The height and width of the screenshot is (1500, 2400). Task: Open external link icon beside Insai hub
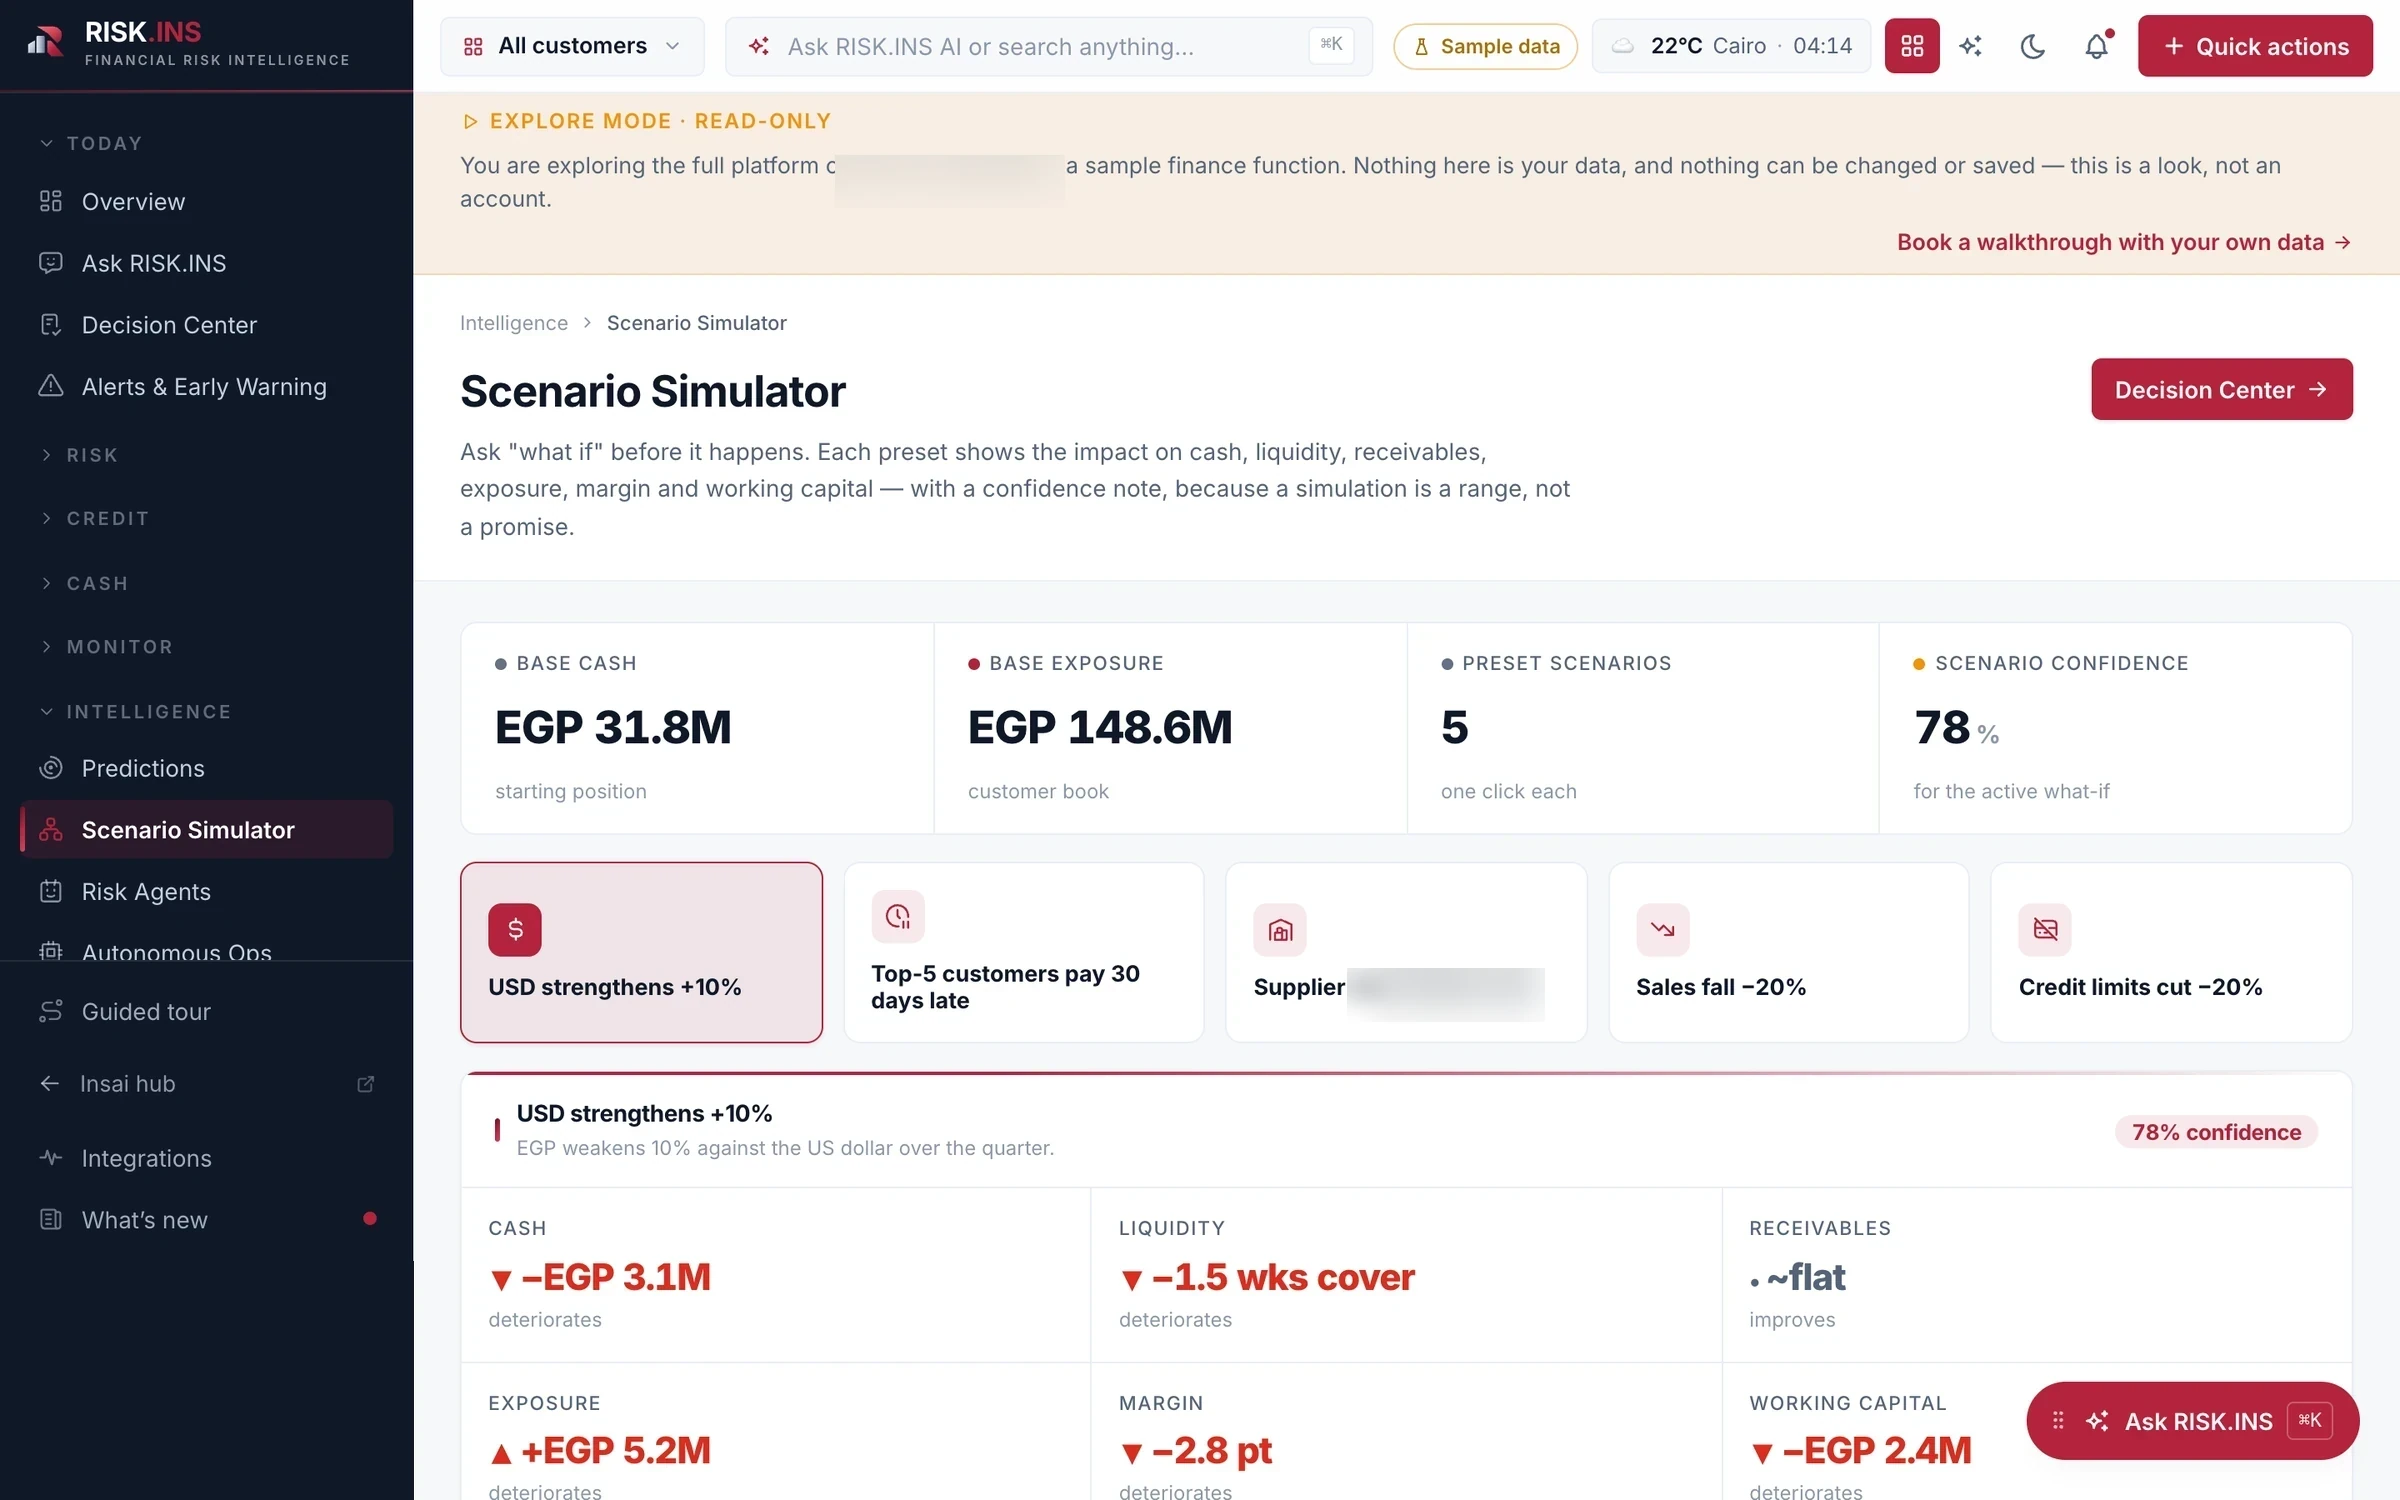click(366, 1084)
